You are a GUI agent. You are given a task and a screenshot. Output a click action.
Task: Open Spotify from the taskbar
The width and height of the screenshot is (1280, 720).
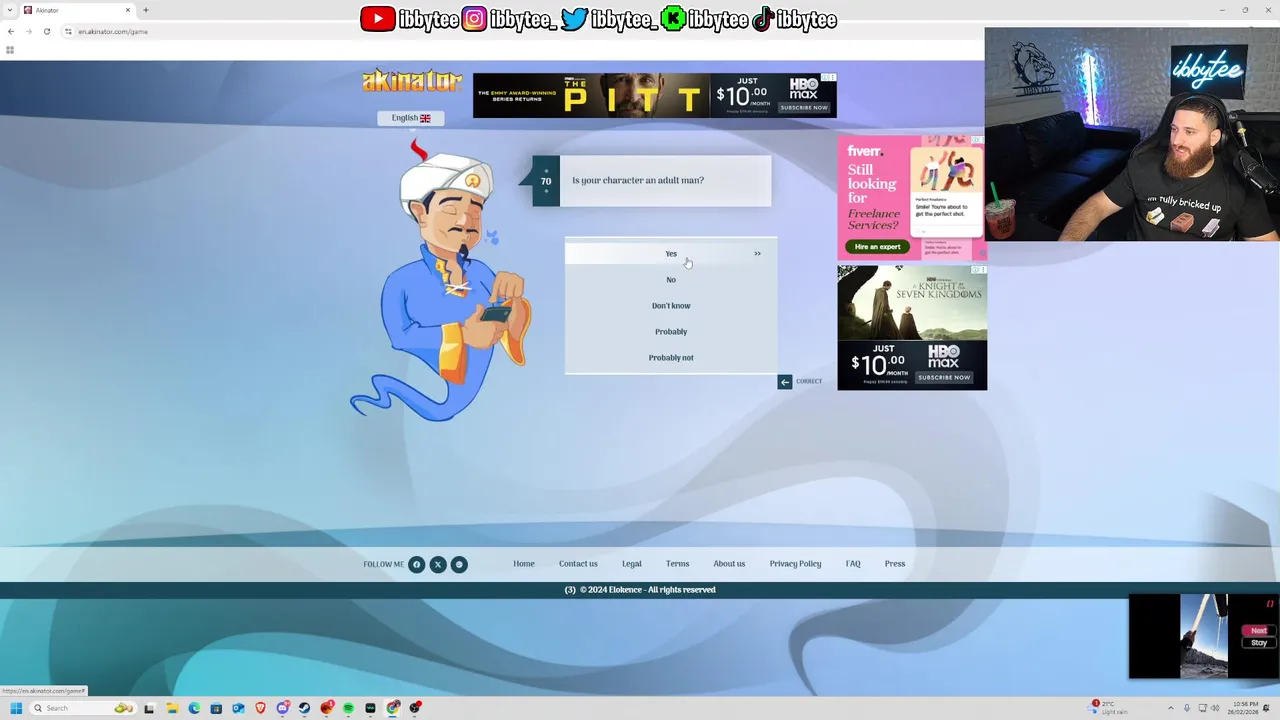point(348,708)
